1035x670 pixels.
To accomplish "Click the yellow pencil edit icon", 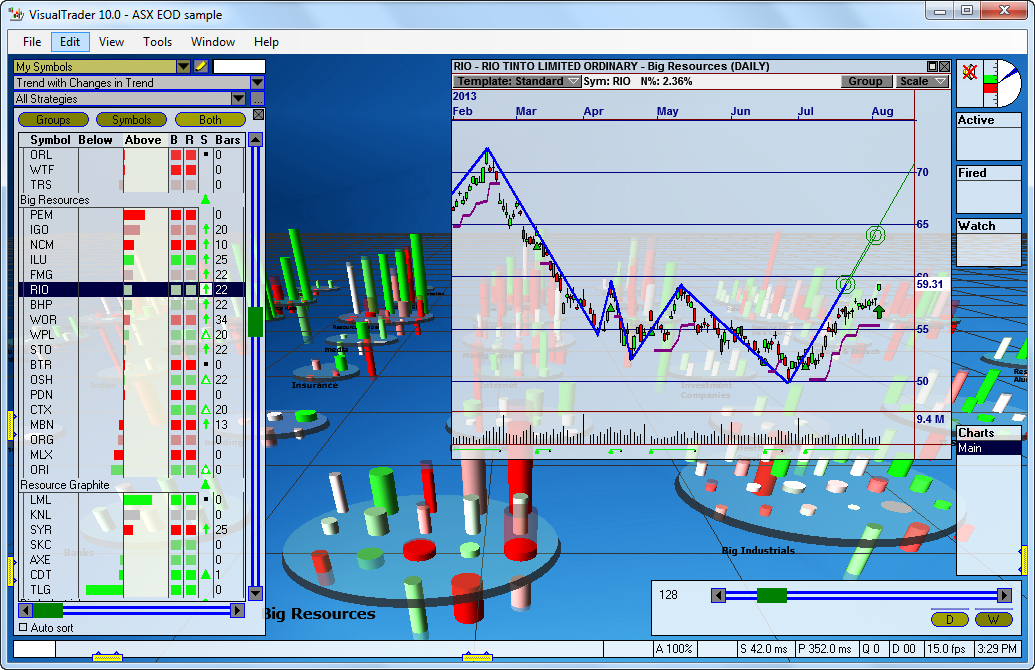I will (x=201, y=67).
